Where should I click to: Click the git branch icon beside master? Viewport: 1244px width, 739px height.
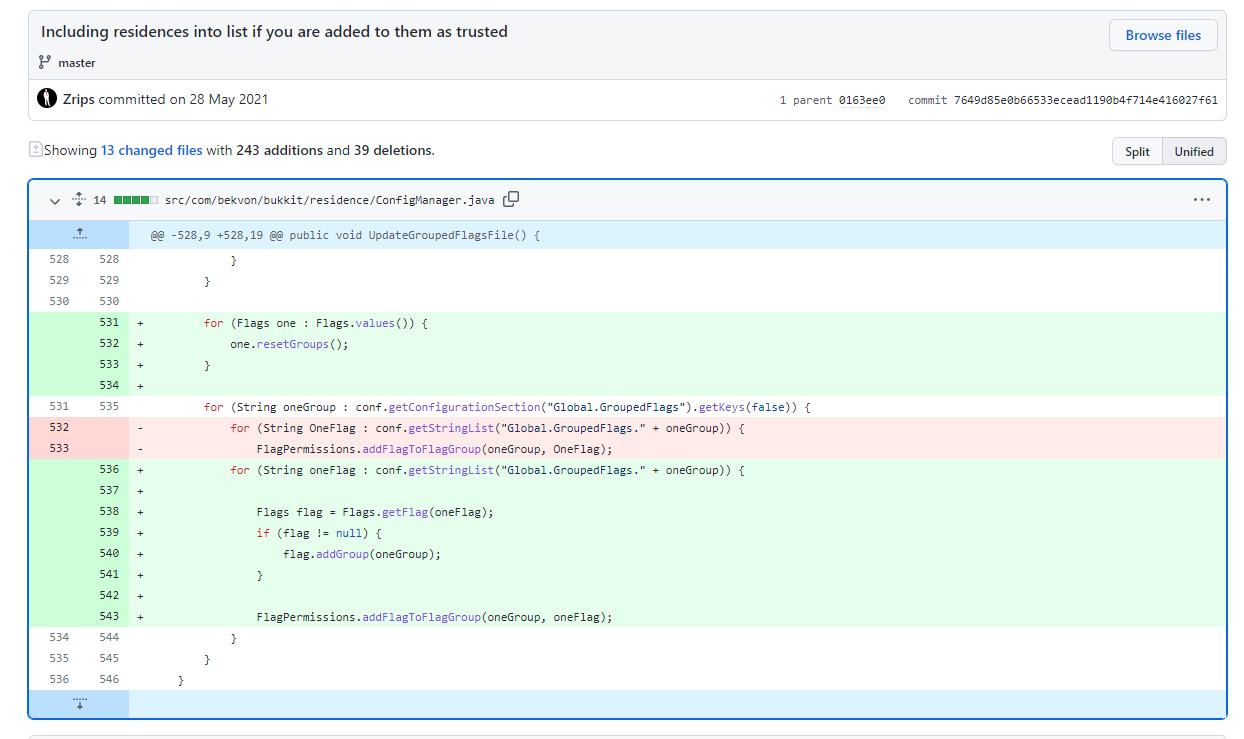click(44, 62)
